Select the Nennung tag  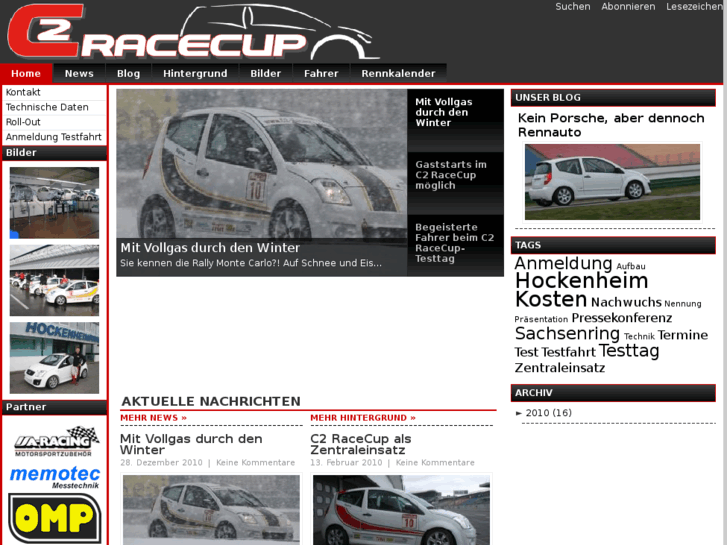[x=682, y=304]
